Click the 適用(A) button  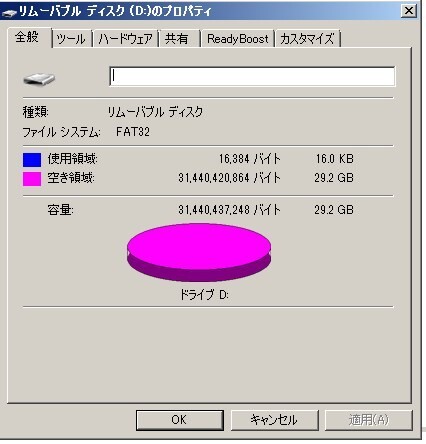[369, 420]
